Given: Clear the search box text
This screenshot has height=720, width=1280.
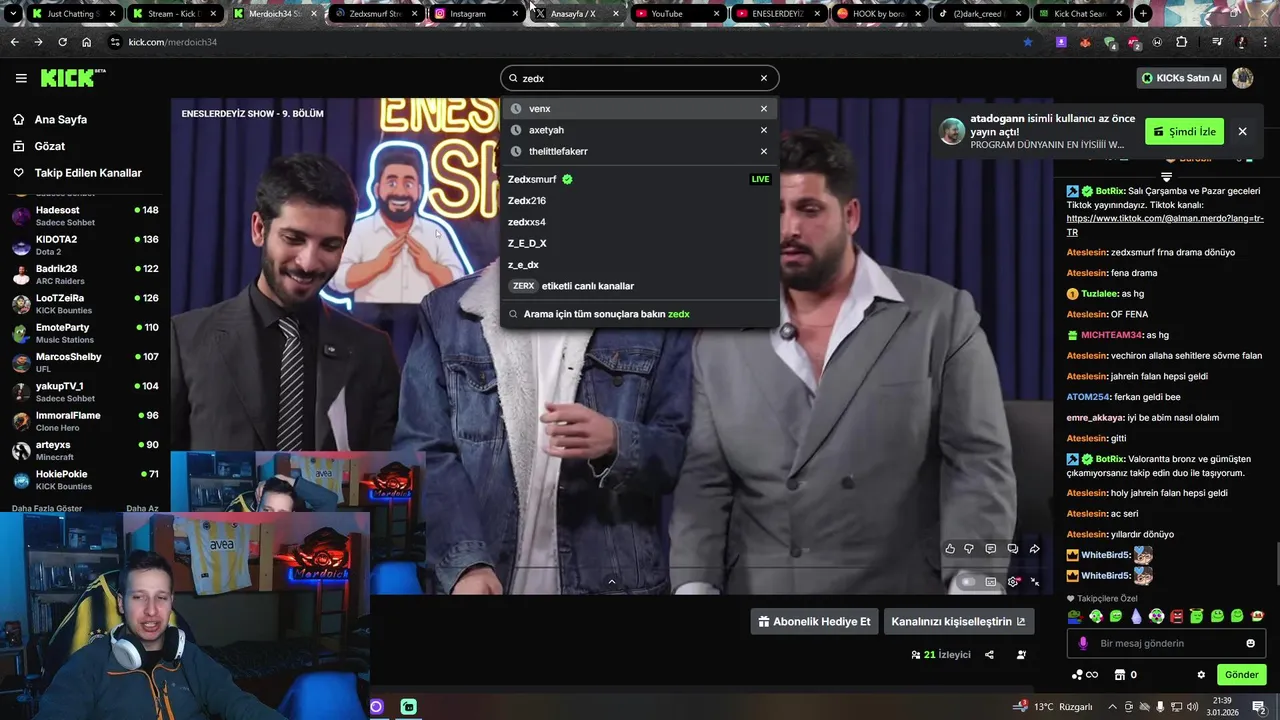Looking at the screenshot, I should (x=764, y=78).
